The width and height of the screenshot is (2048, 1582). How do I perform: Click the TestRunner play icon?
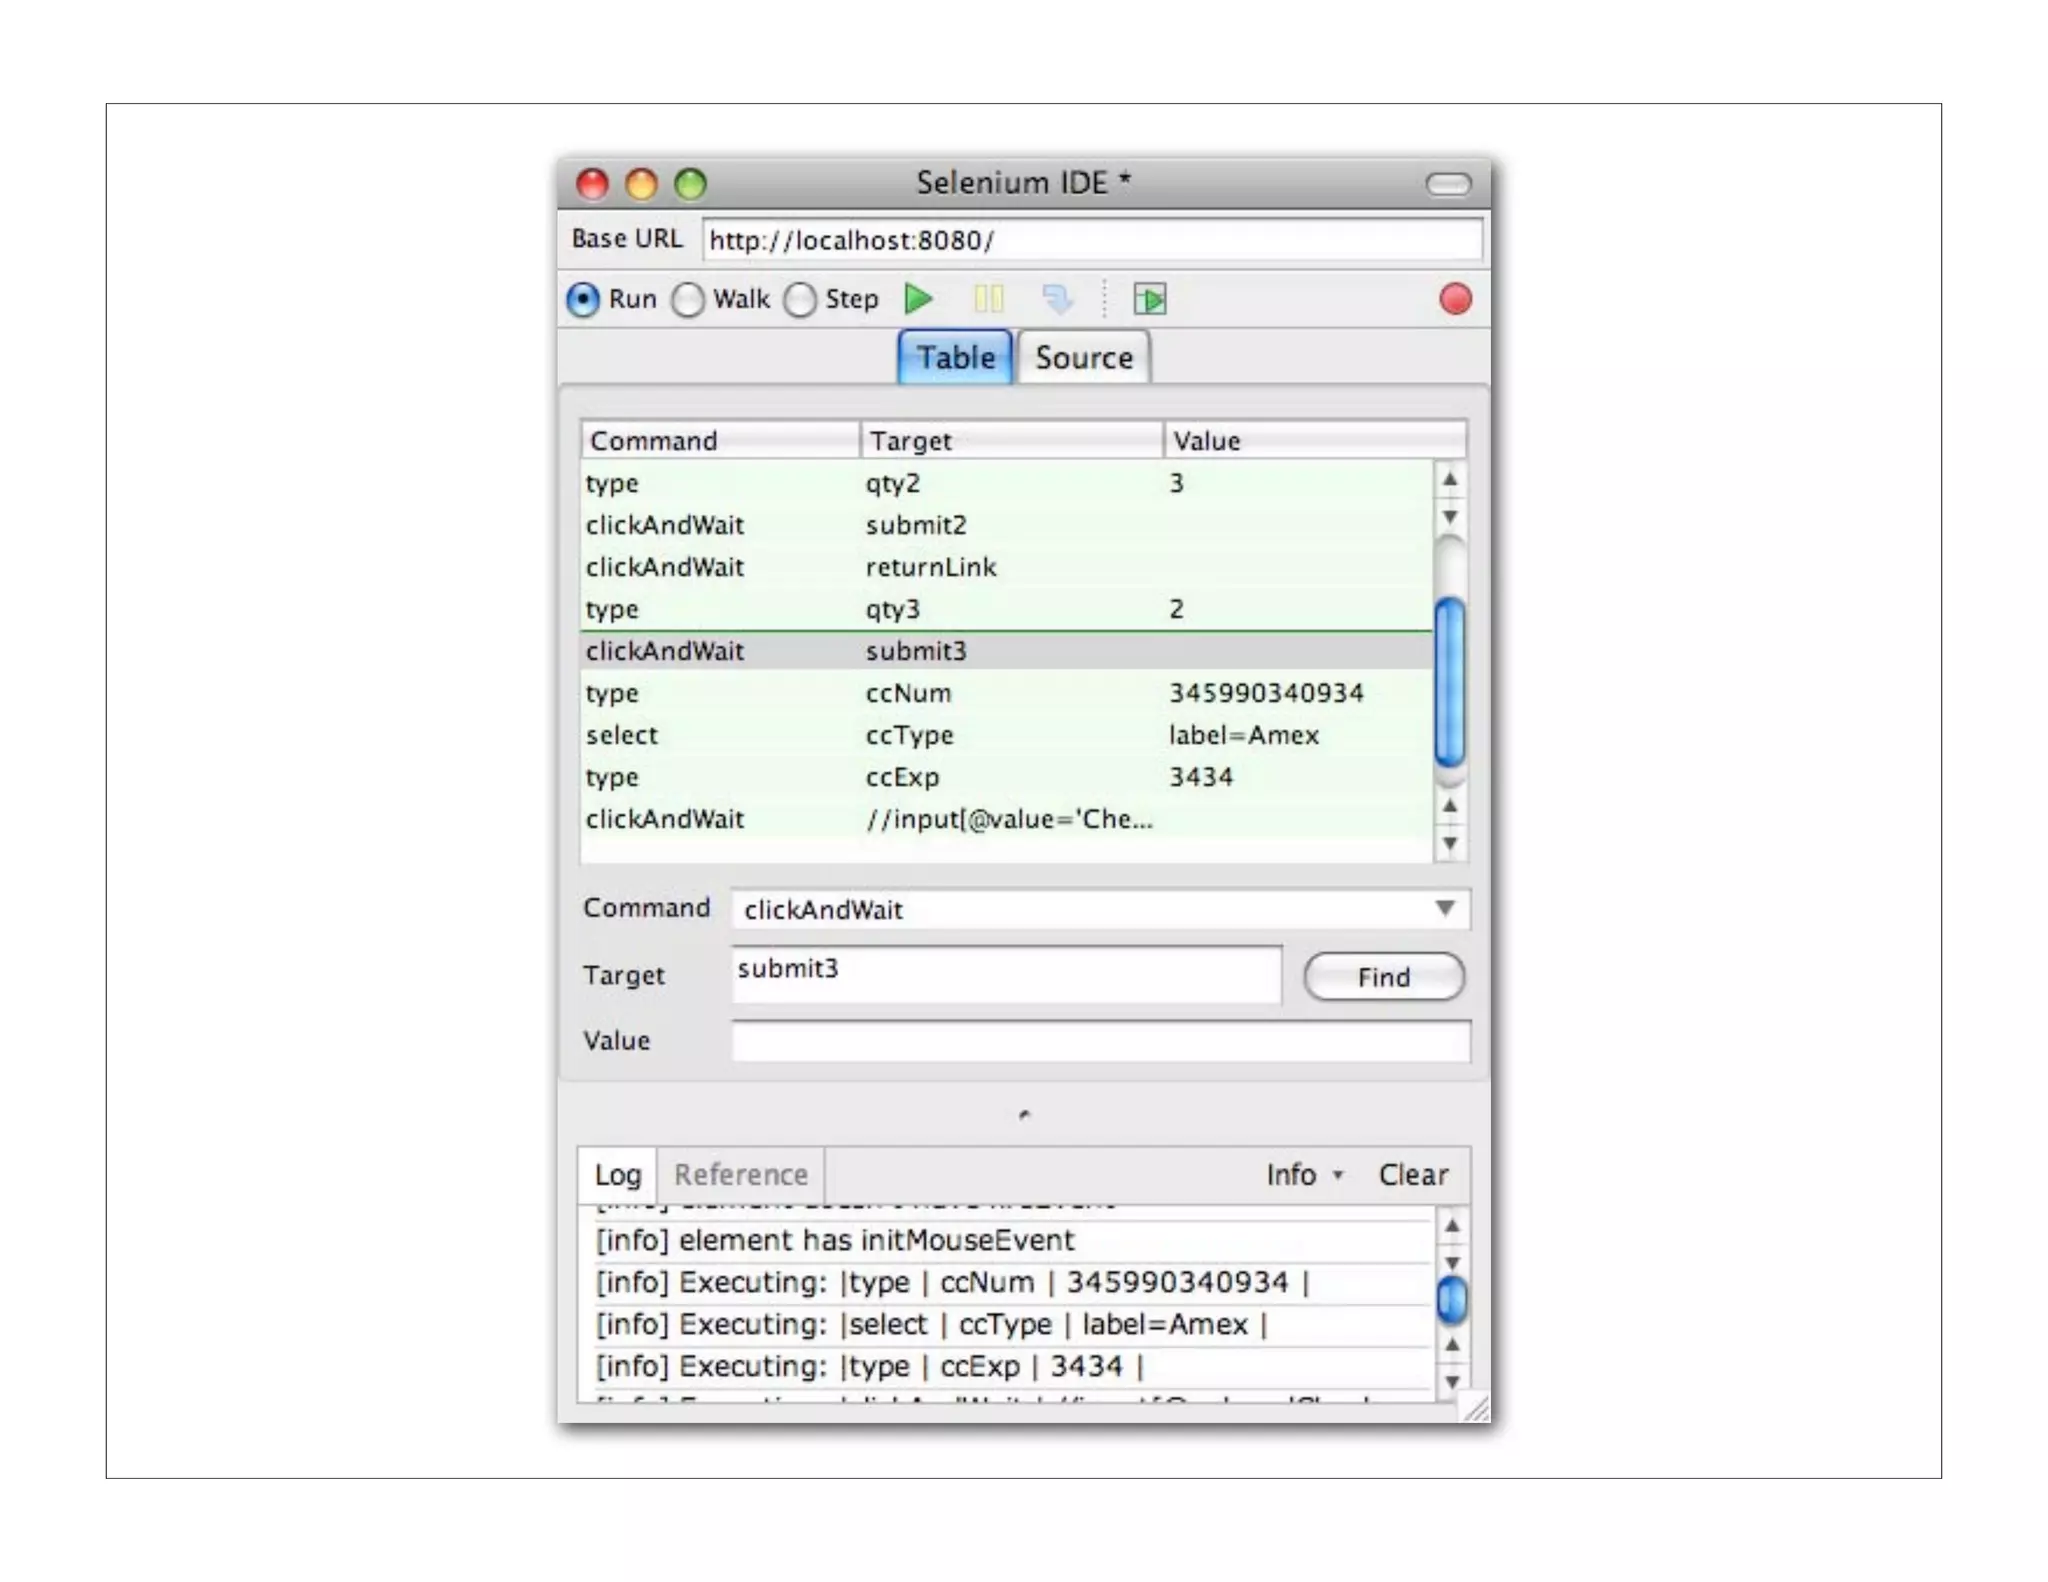point(1149,299)
